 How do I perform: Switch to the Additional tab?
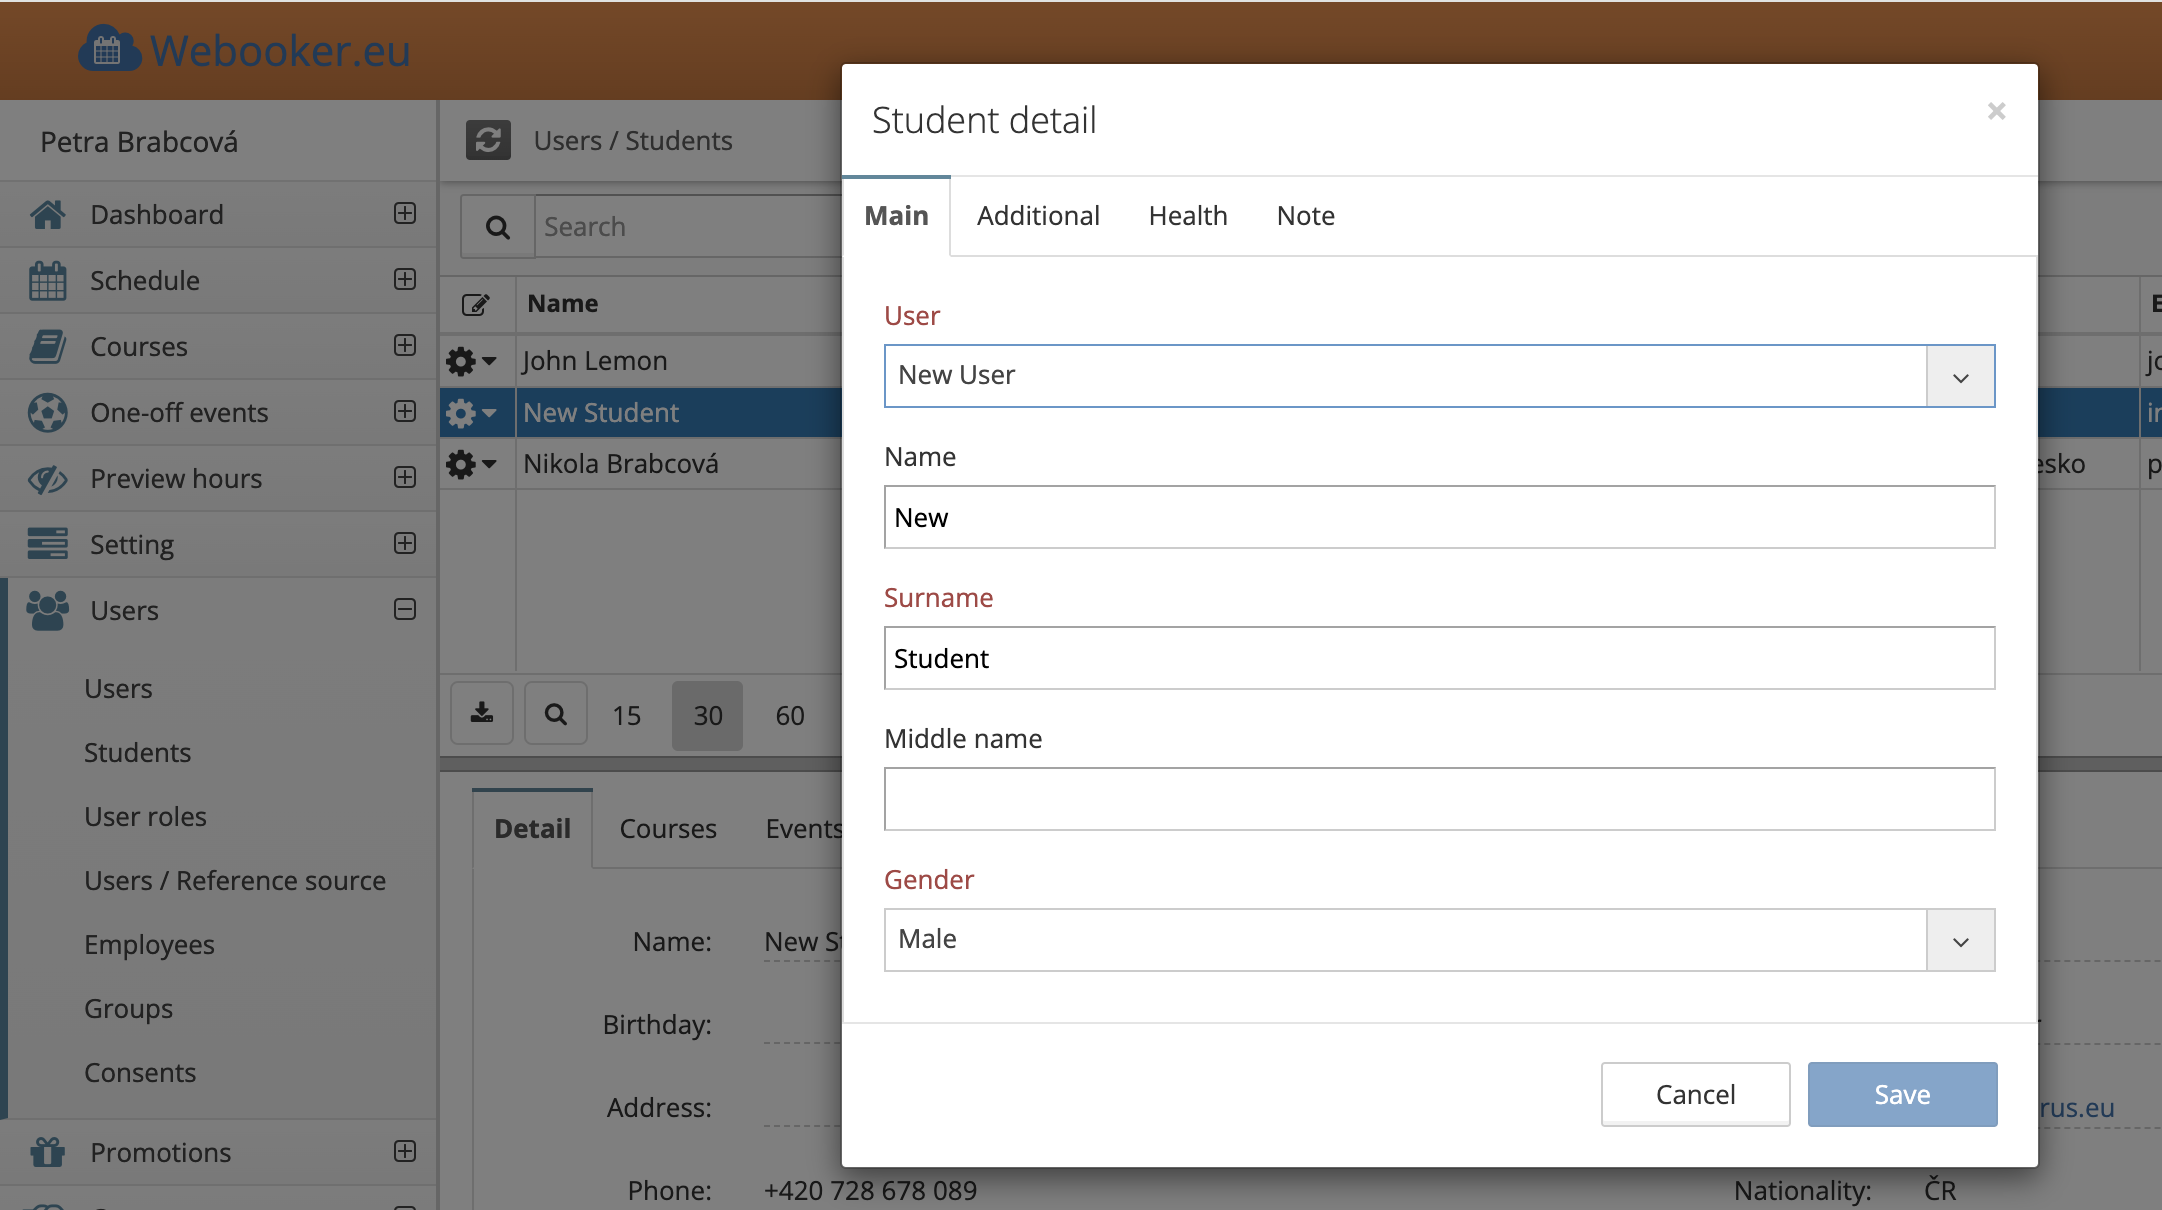point(1038,216)
